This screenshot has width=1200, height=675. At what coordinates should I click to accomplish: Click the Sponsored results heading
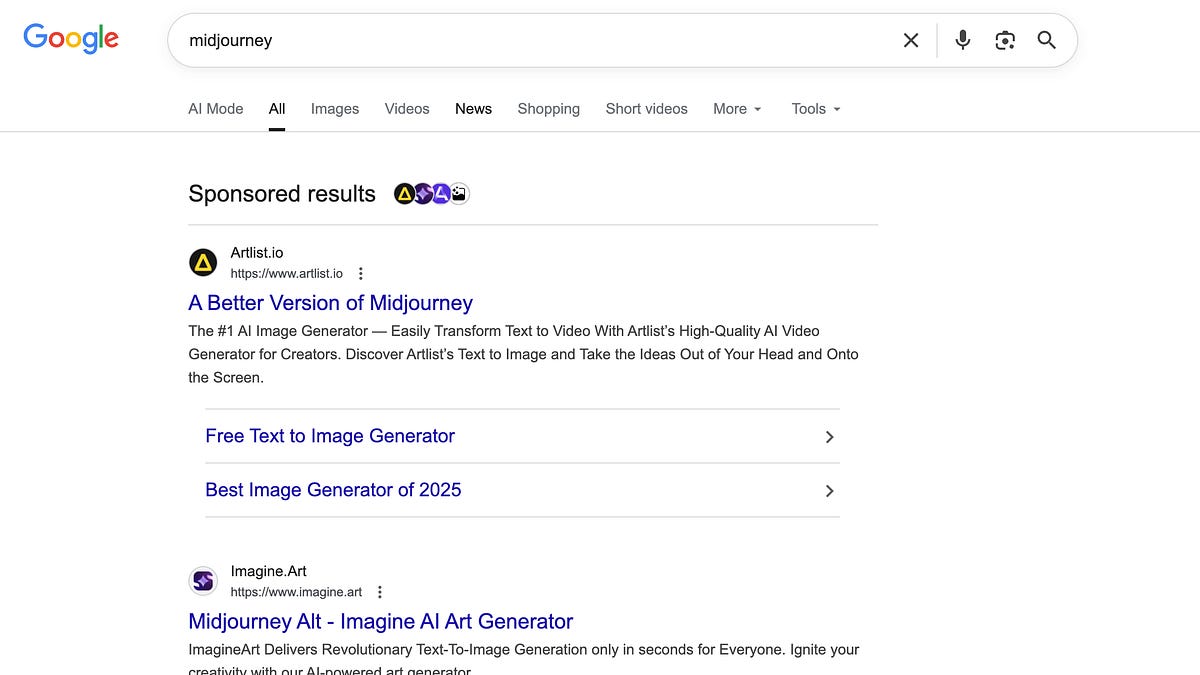coord(282,194)
